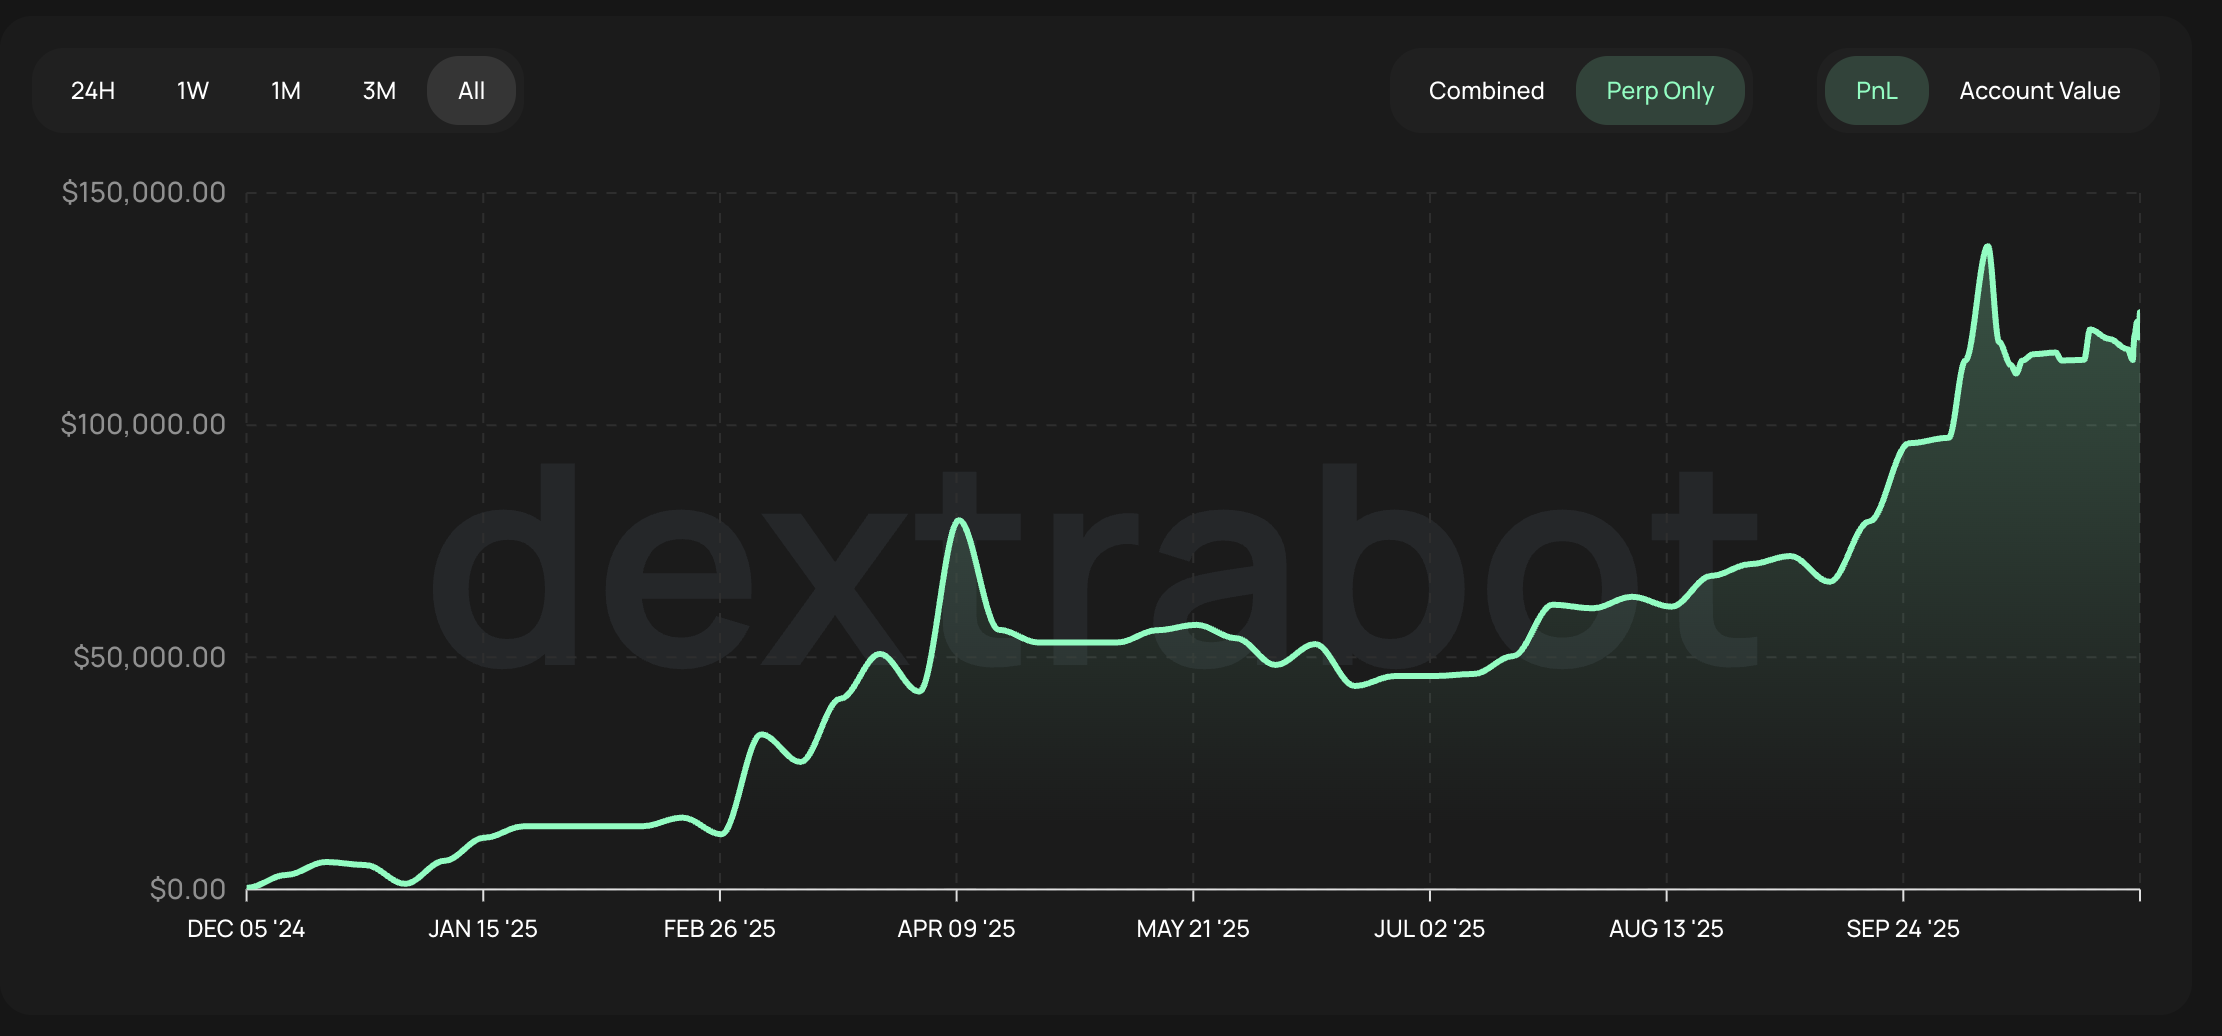Screen dimensions: 2222x1036
Task: Show Account Value chart
Action: click(x=2039, y=91)
